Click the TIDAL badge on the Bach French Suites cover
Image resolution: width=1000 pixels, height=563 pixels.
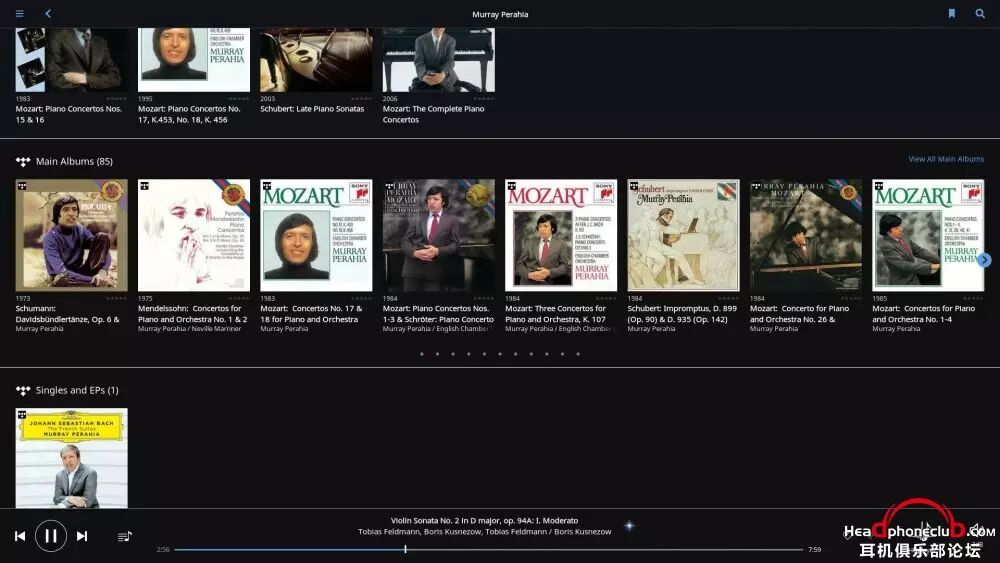point(22,414)
